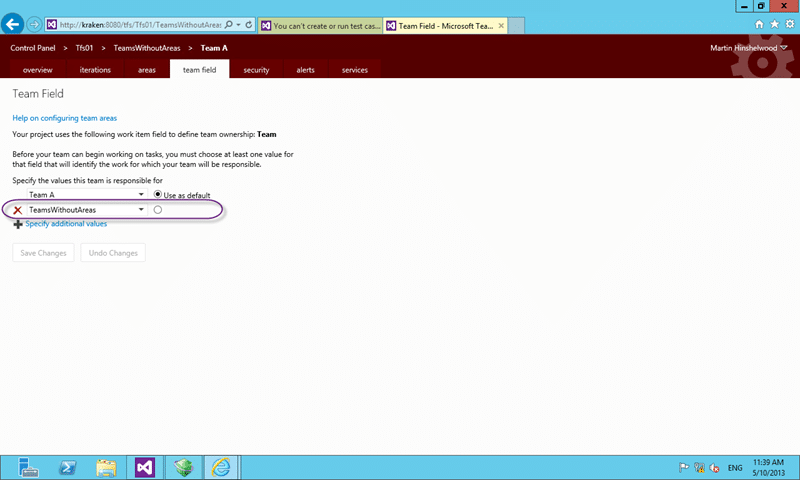Launch PowerShell from the taskbar
Image resolution: width=800 pixels, height=480 pixels.
(67, 467)
